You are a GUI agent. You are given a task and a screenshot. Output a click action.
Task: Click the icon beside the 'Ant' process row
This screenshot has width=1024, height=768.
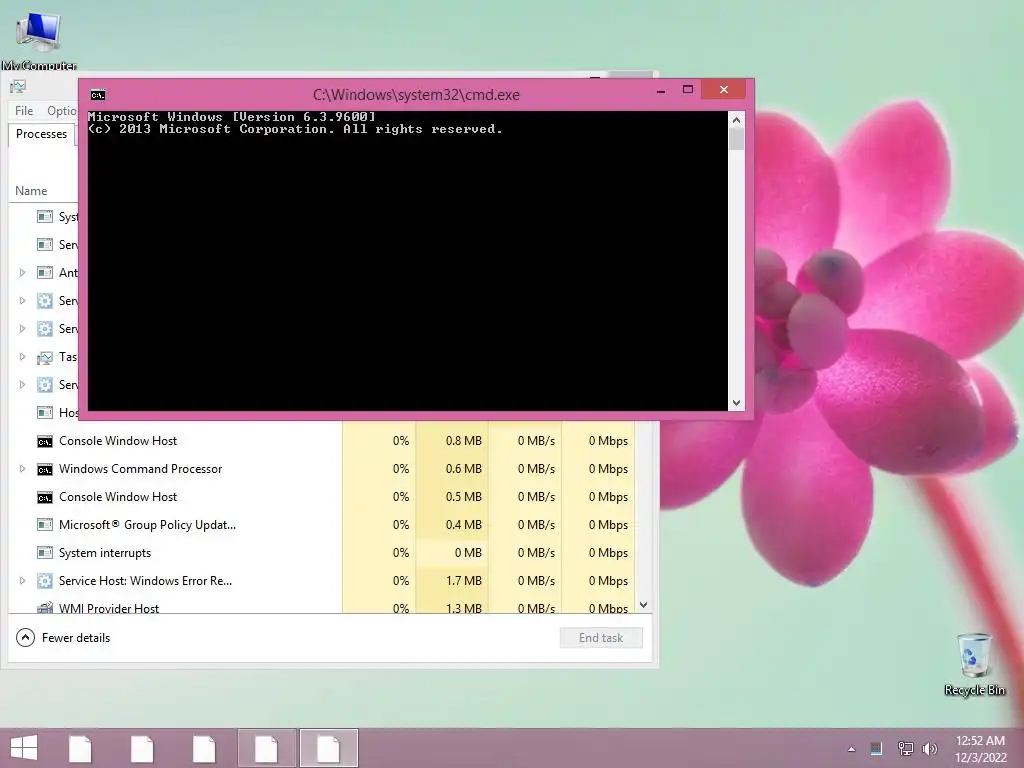(44, 272)
